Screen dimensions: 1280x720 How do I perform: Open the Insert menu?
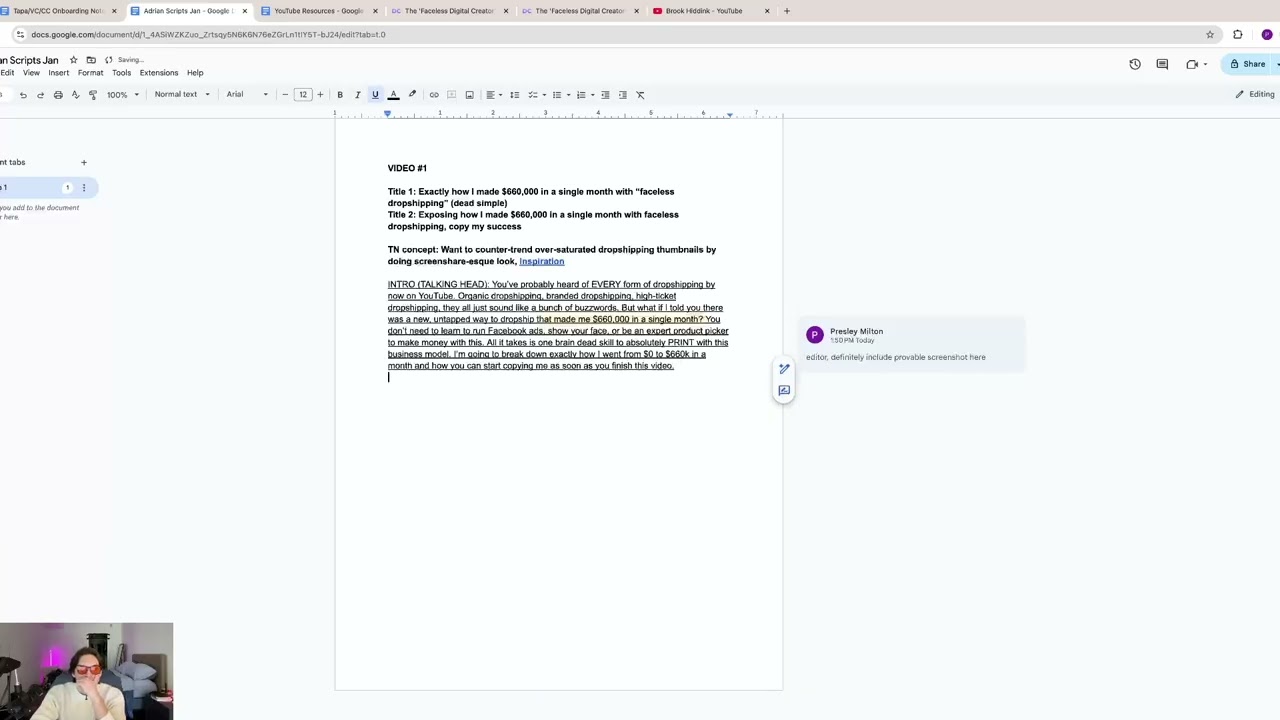point(59,73)
